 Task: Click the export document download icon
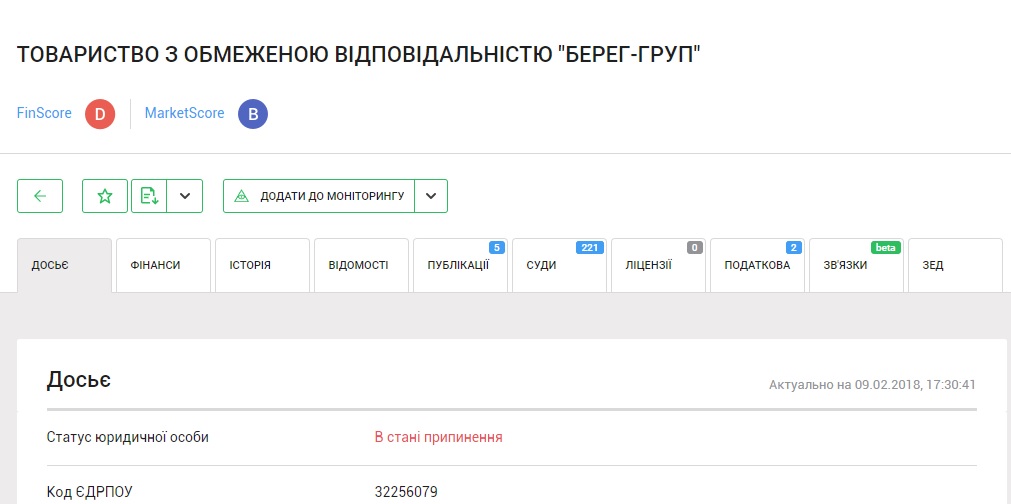coord(149,196)
